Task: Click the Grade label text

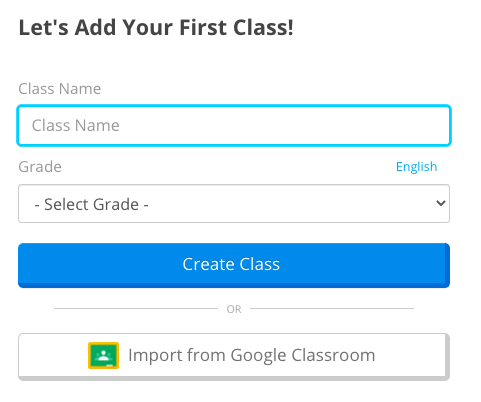Action: (40, 167)
